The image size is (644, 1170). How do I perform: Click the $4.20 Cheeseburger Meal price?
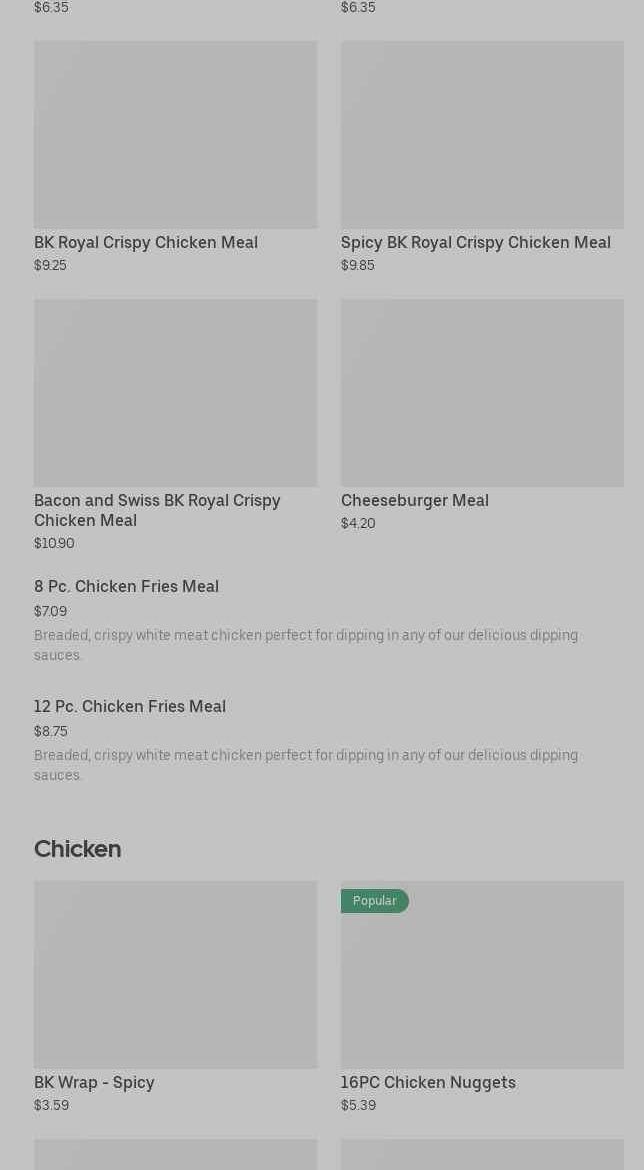click(x=358, y=523)
